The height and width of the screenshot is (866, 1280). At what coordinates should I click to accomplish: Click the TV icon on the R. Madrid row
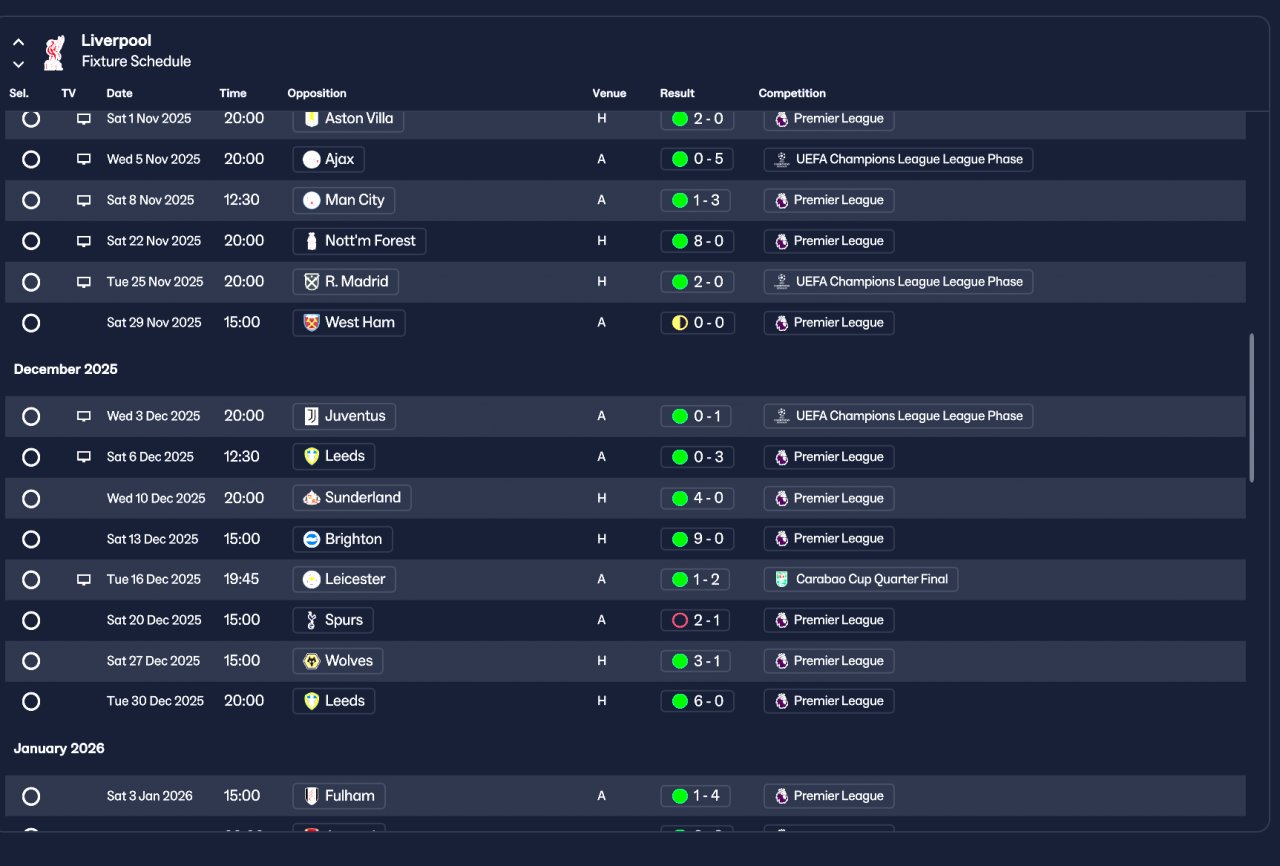[x=84, y=282]
